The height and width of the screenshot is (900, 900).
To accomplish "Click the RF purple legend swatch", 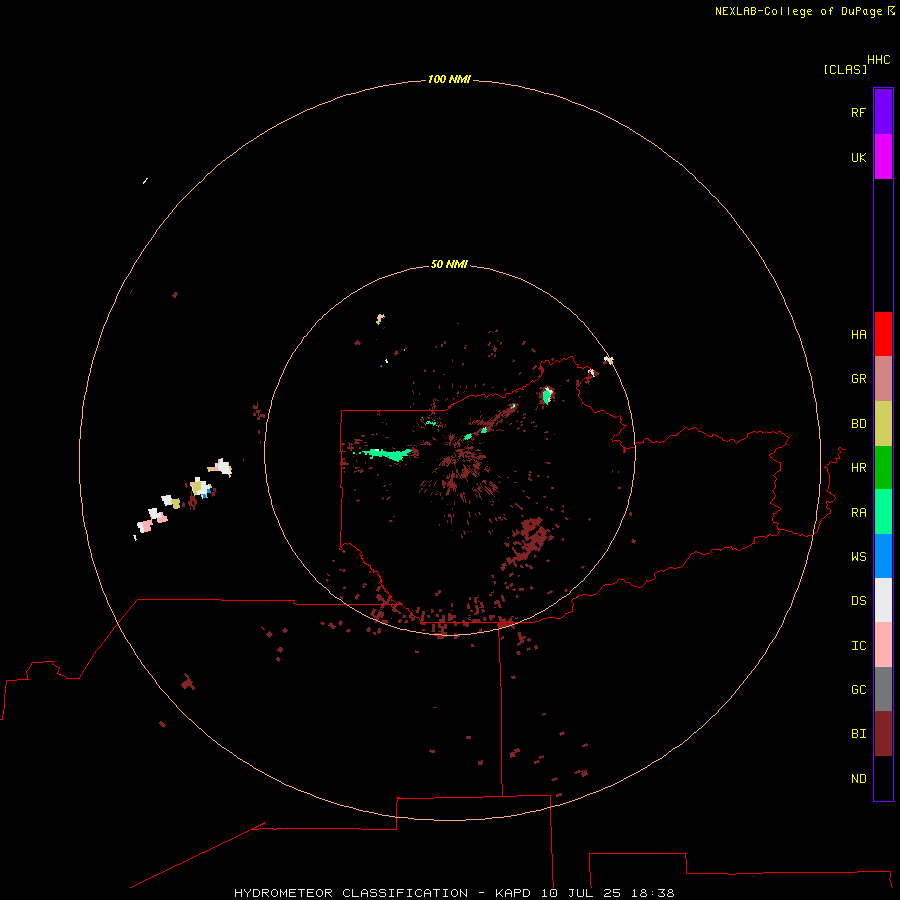I will coord(883,112).
